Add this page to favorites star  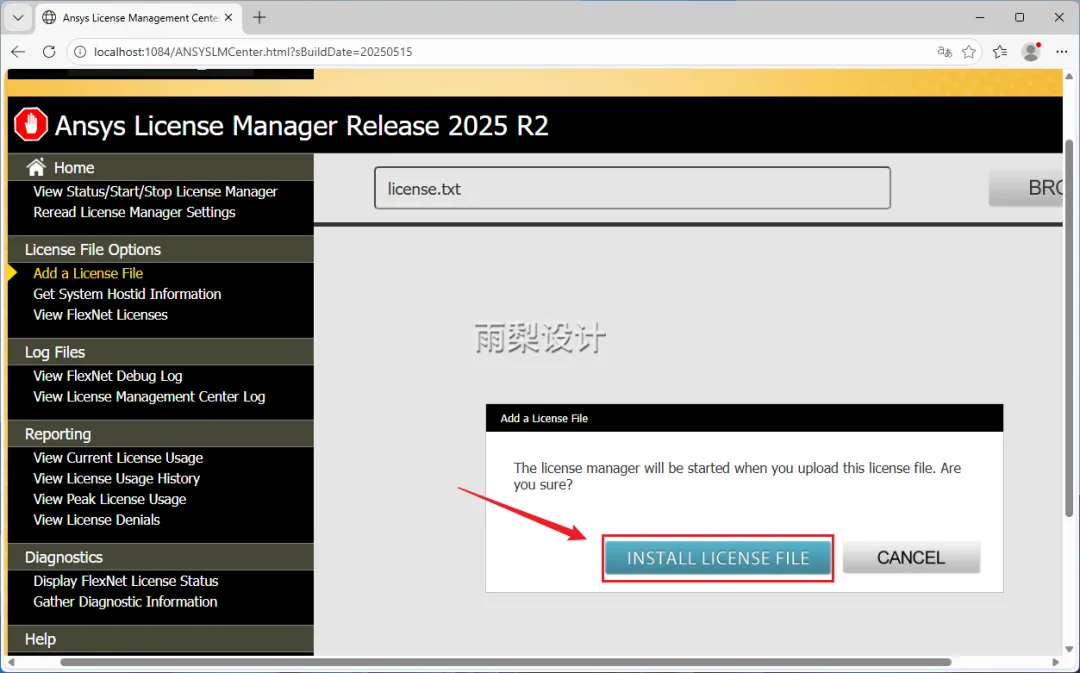969,52
